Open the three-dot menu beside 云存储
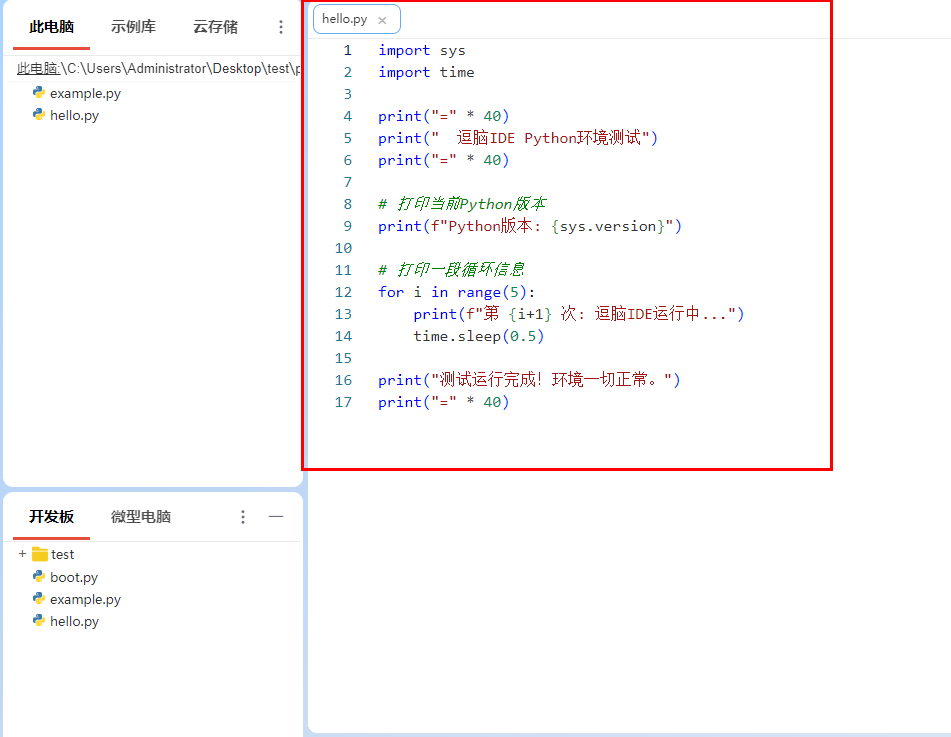This screenshot has width=951, height=737. point(280,27)
